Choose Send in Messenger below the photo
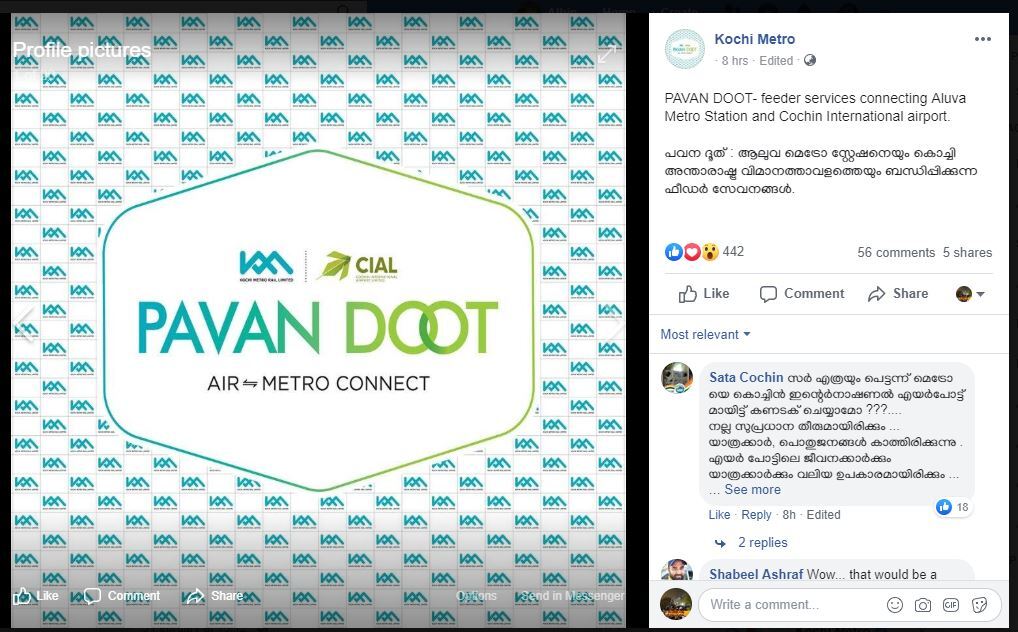 coord(572,596)
